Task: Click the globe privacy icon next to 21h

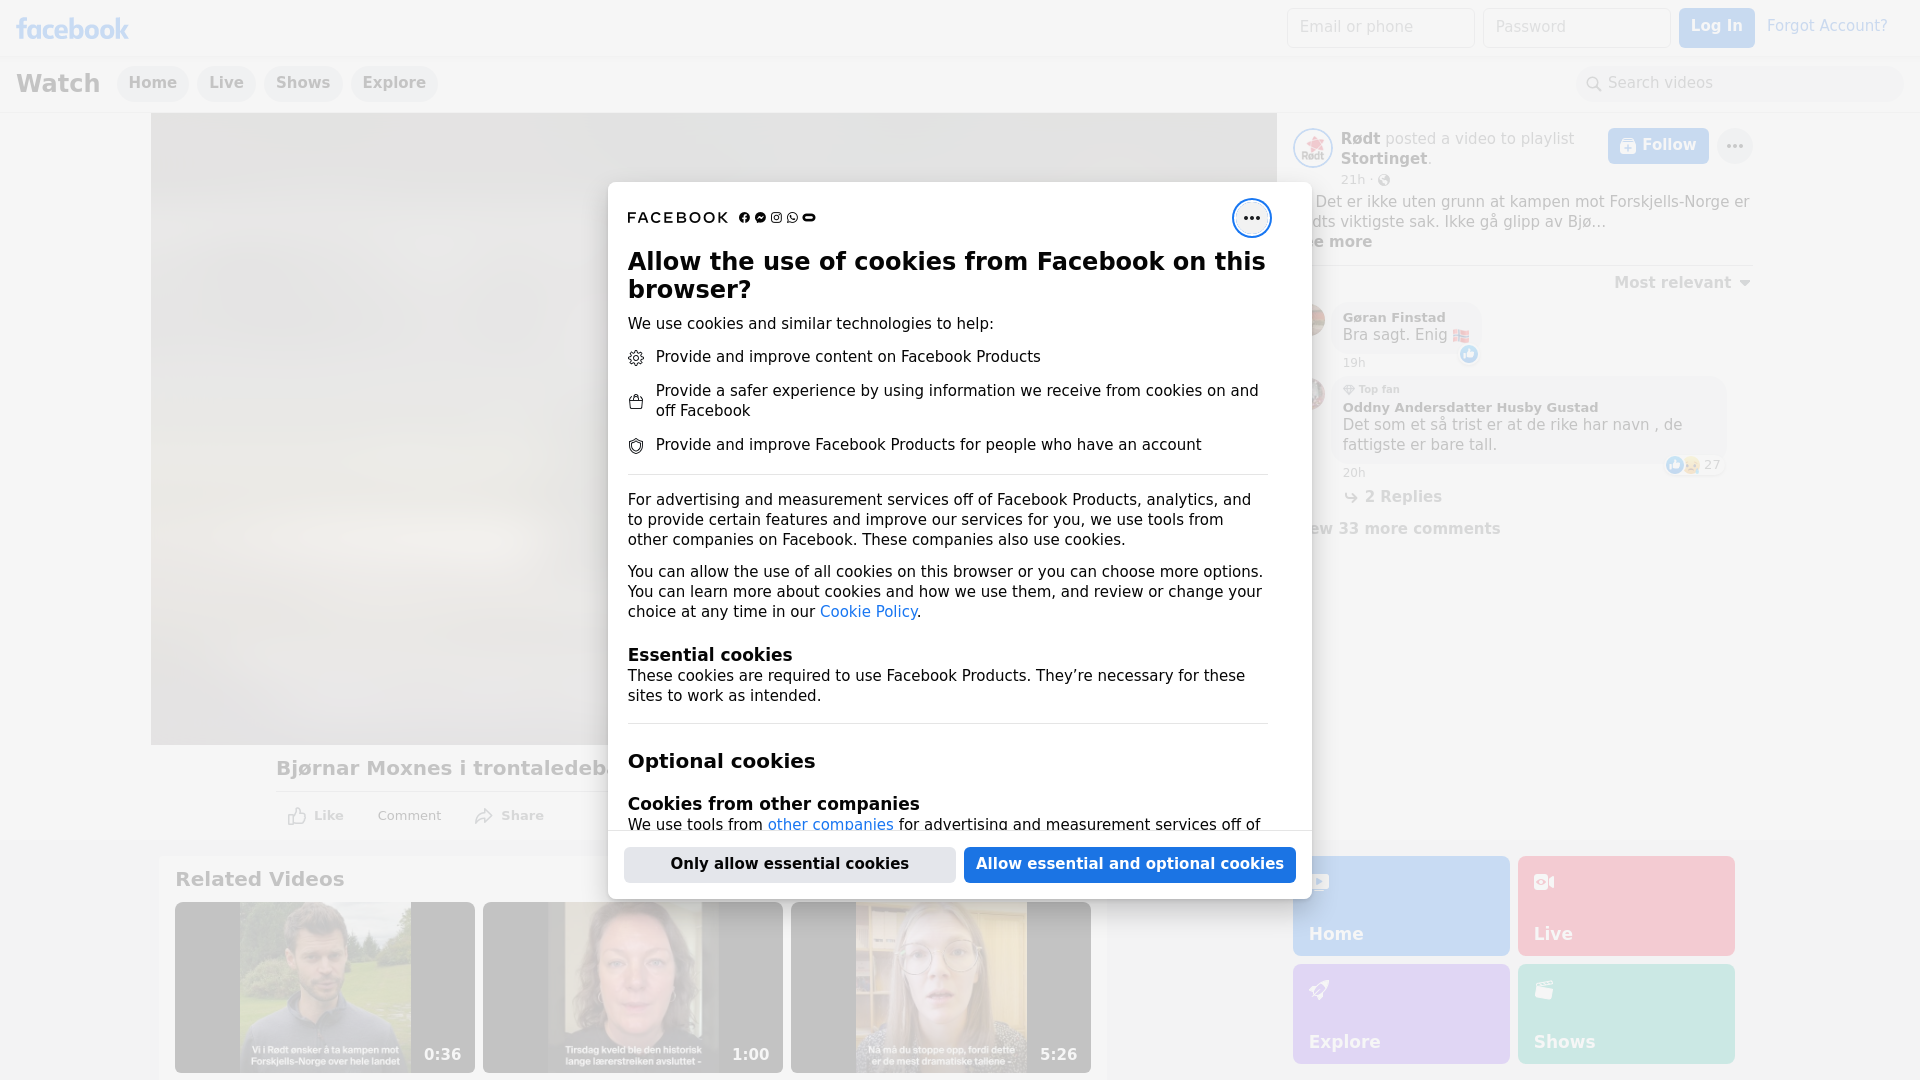Action: [1384, 180]
